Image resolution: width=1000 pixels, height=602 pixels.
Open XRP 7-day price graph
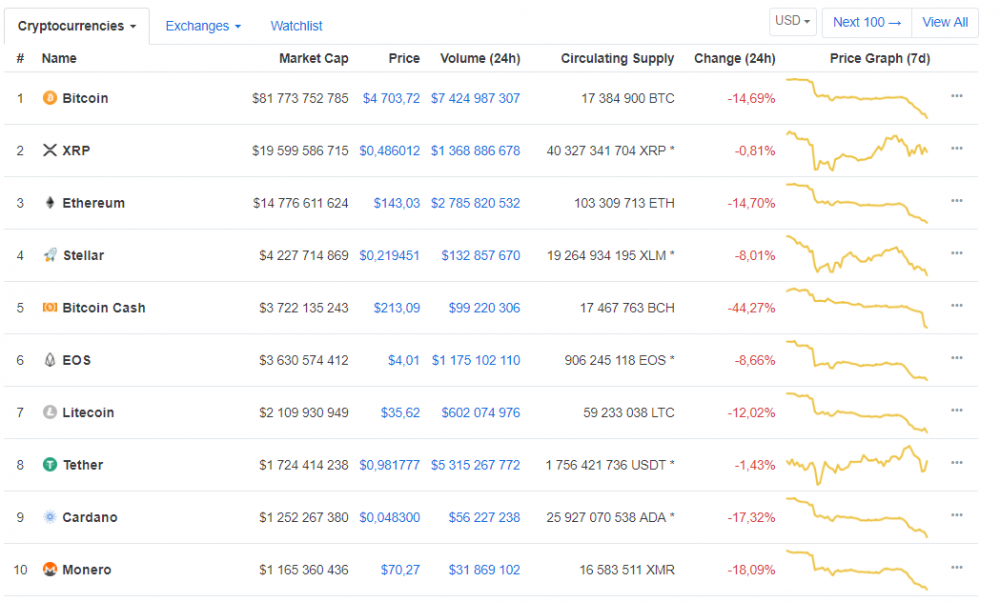857,150
